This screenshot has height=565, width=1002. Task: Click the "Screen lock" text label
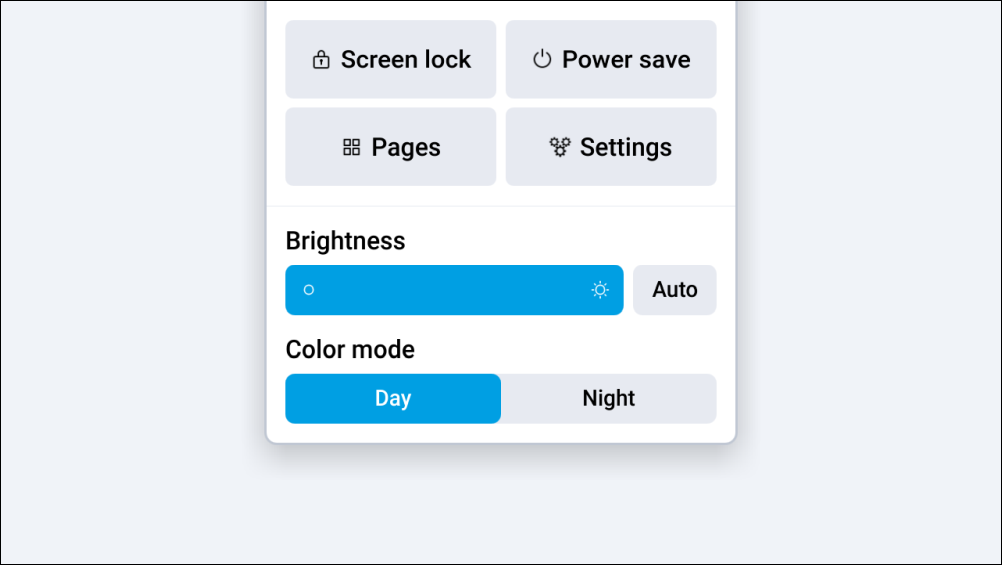(x=406, y=60)
